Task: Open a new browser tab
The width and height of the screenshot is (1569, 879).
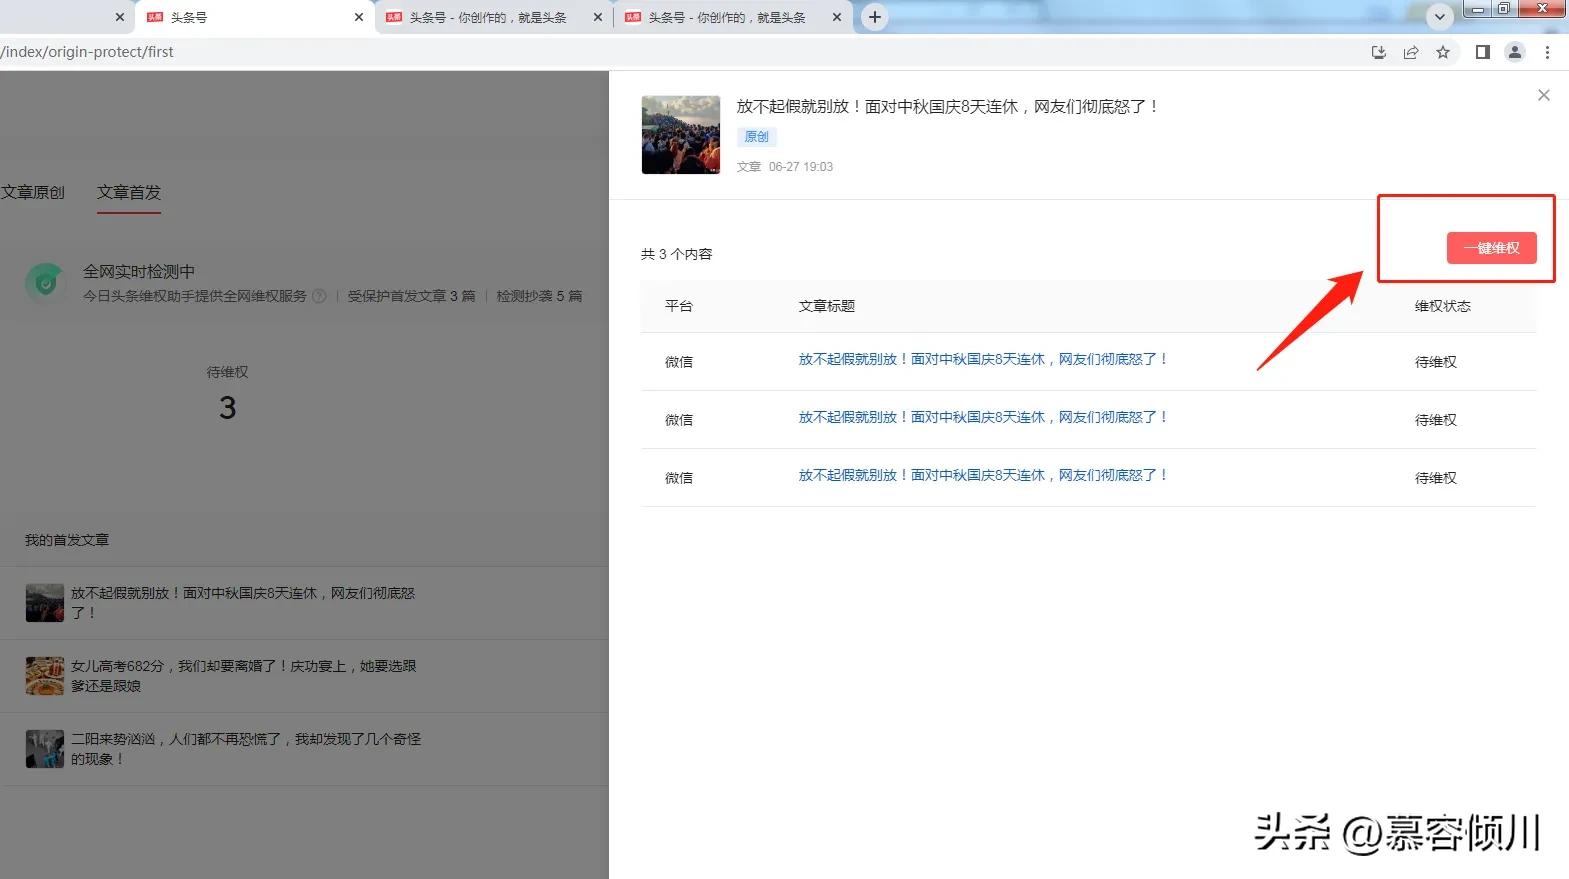Action: [875, 17]
